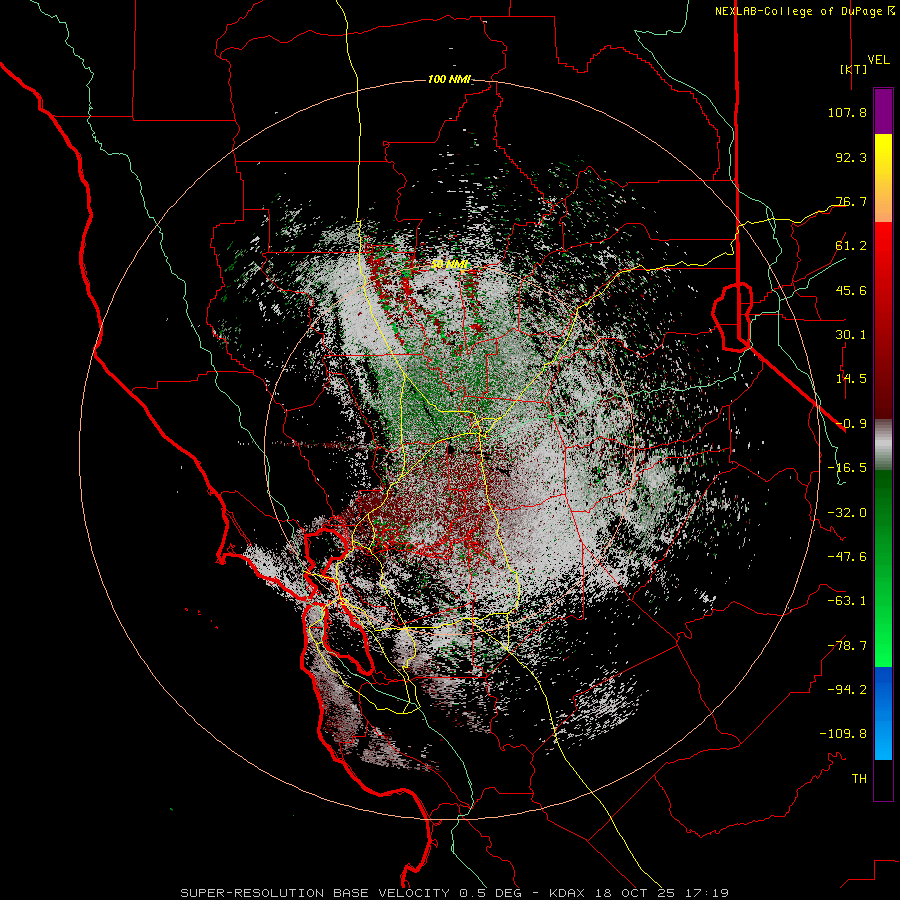Click the TH legend label
900x900 pixels.
859,779
